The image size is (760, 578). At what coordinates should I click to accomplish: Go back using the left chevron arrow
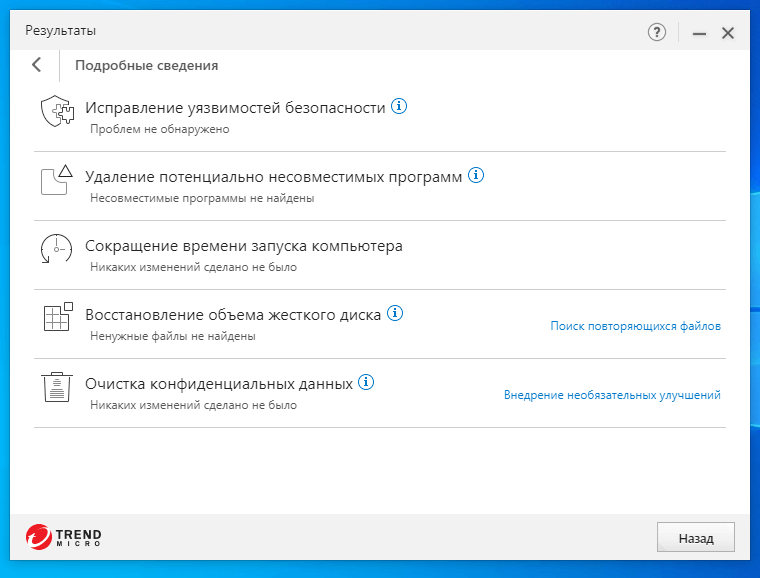coord(37,65)
